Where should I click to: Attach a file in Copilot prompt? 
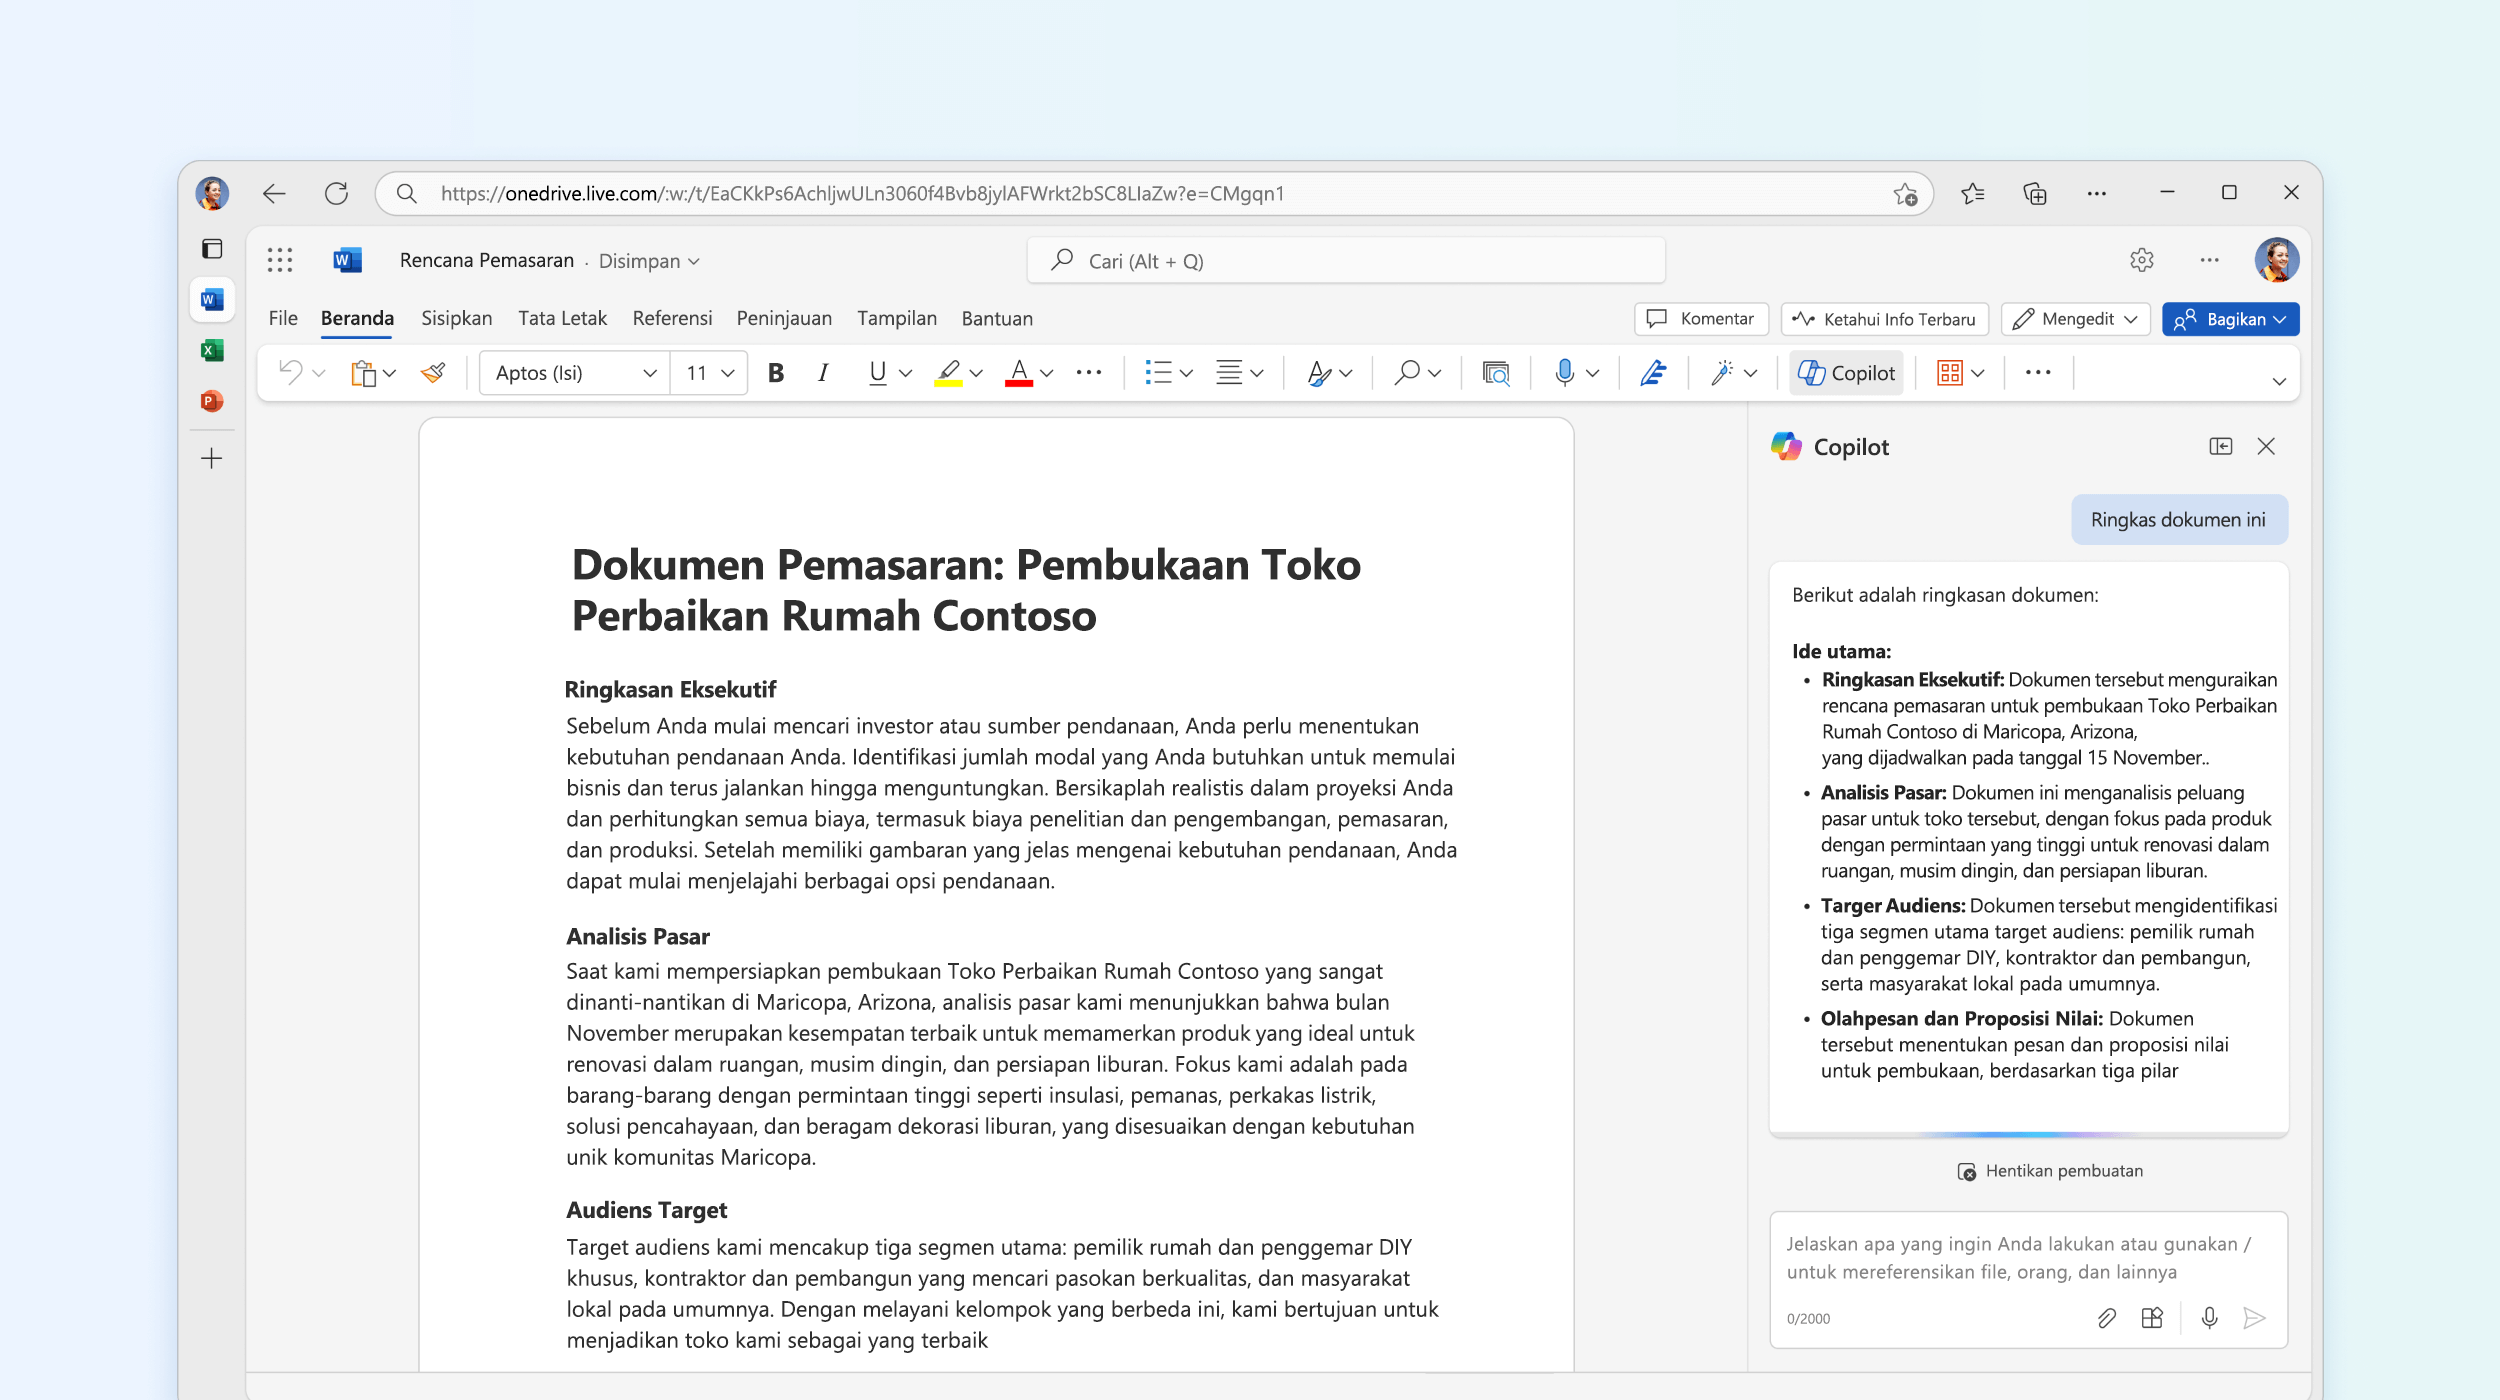pyautogui.click(x=2106, y=1318)
